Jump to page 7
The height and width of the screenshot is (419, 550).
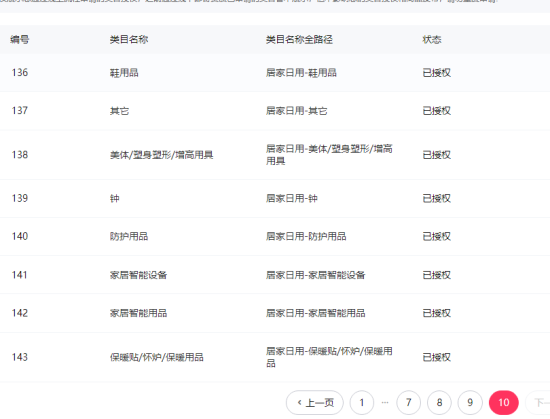(408, 403)
